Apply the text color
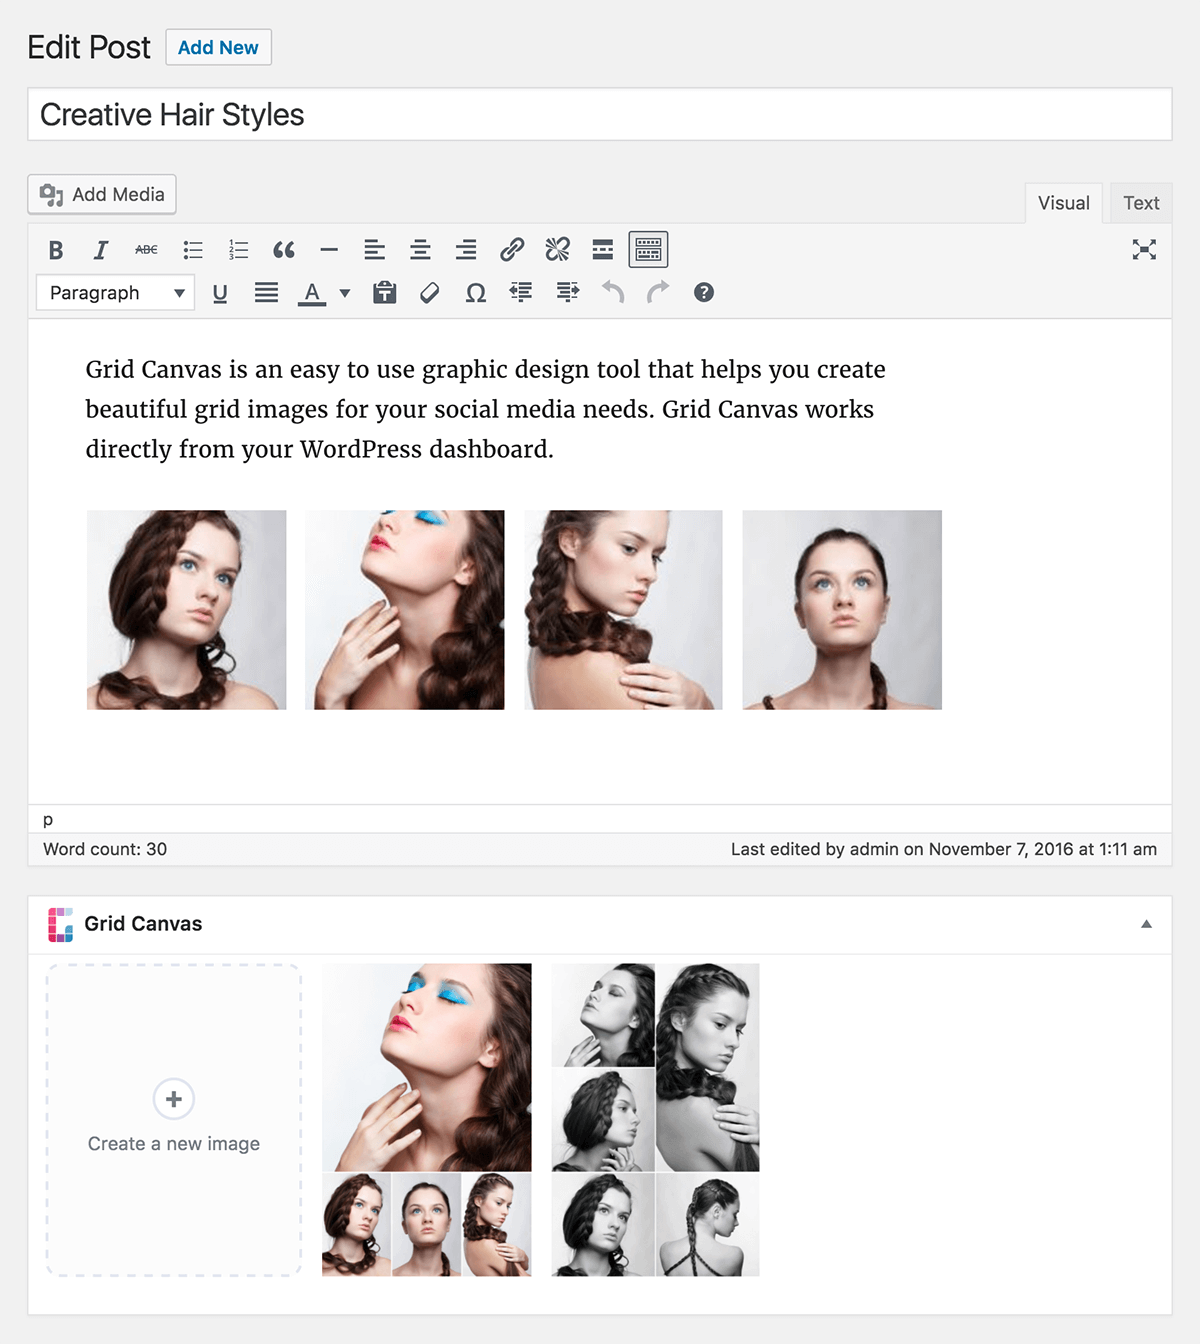 pyautogui.click(x=312, y=293)
